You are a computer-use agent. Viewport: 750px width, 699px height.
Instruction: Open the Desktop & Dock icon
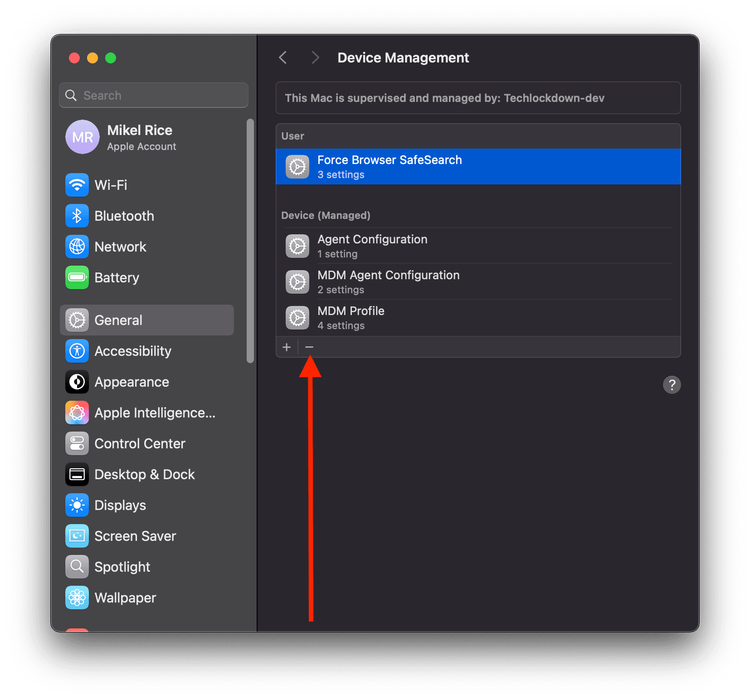click(x=77, y=475)
